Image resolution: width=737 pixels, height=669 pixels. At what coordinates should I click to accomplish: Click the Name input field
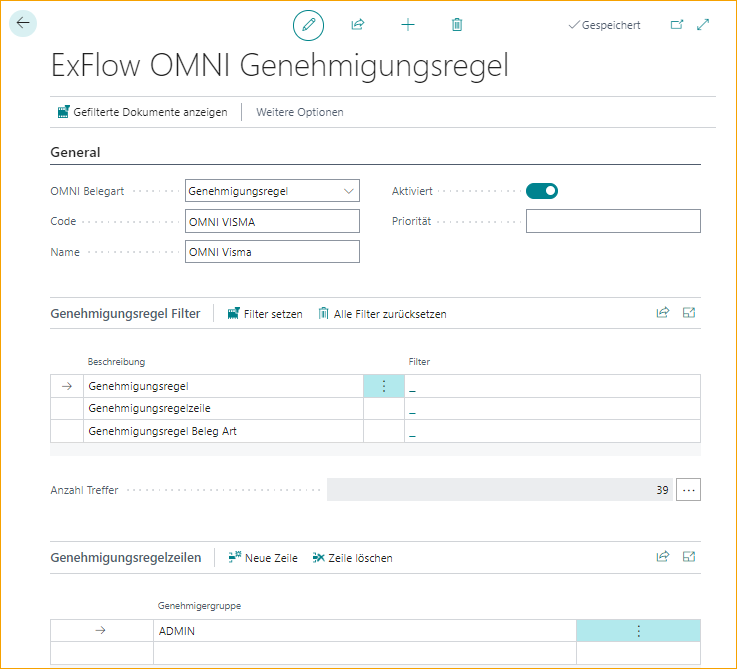[x=272, y=252]
